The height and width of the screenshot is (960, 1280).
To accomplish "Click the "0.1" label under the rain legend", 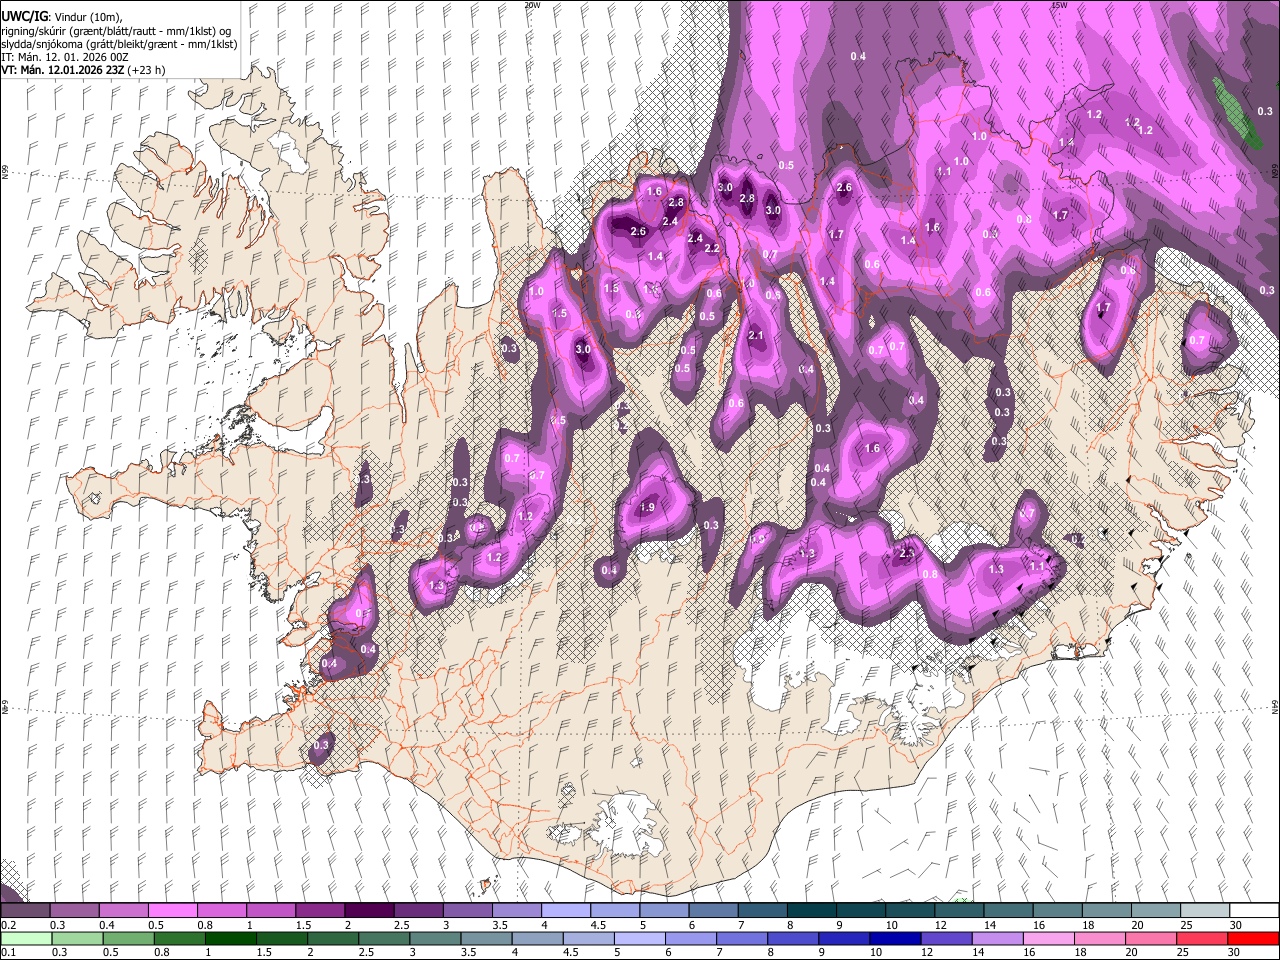I will tap(9, 953).
